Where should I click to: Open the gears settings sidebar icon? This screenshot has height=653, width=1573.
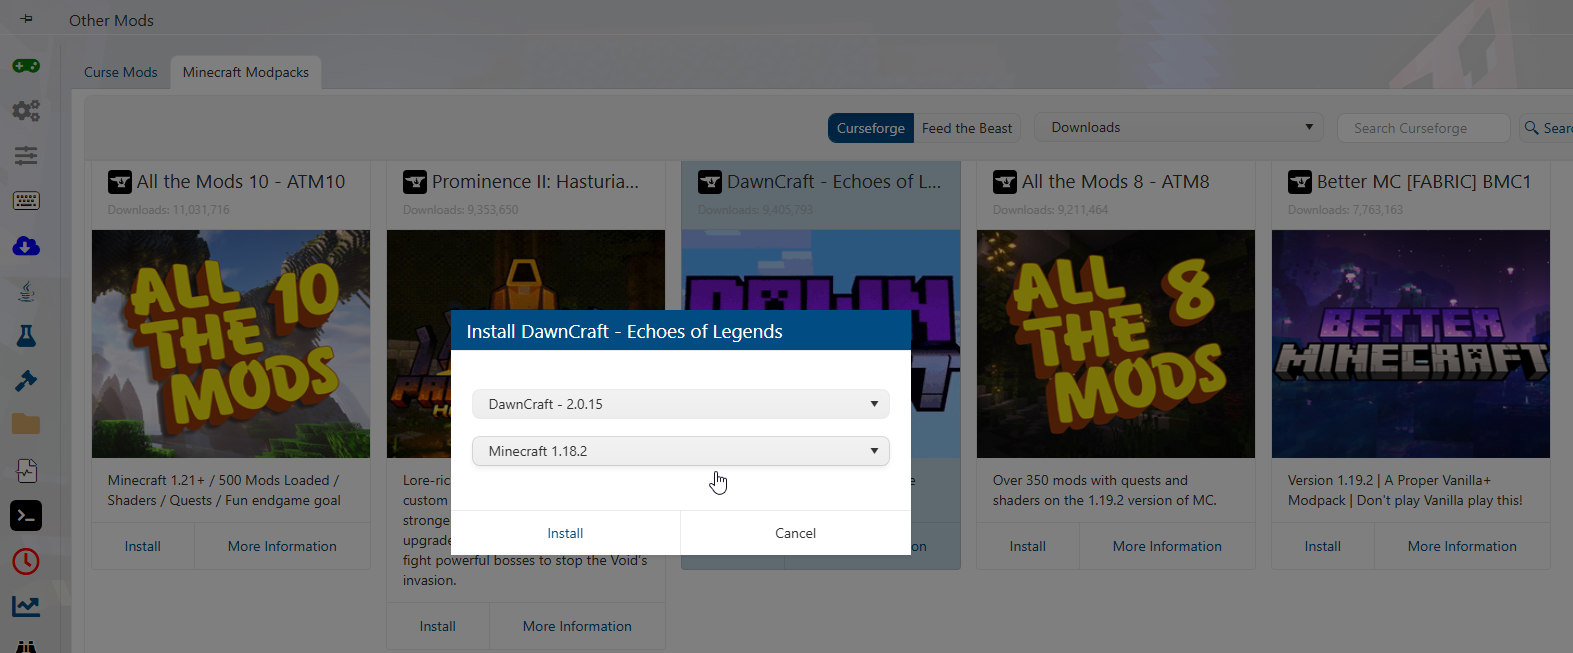point(26,110)
